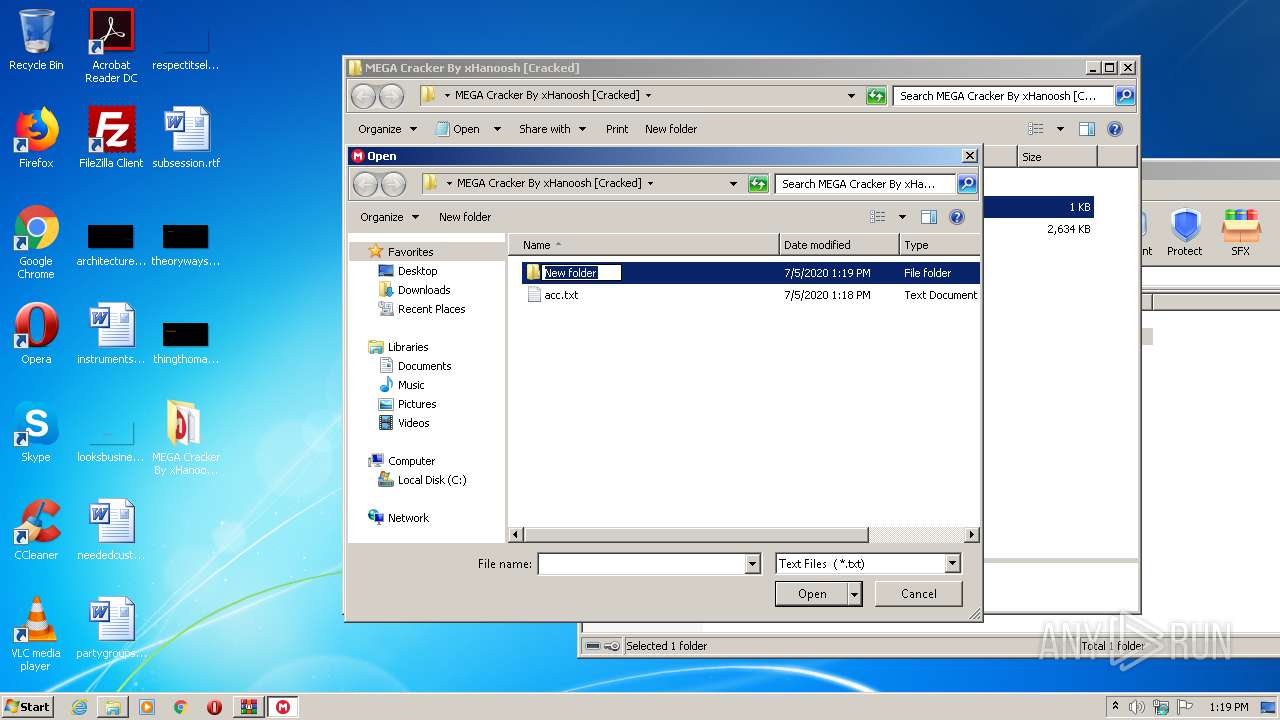Select the Acrobat Reader DC desktop shortcut
This screenshot has height=720, width=1280.
(111, 46)
